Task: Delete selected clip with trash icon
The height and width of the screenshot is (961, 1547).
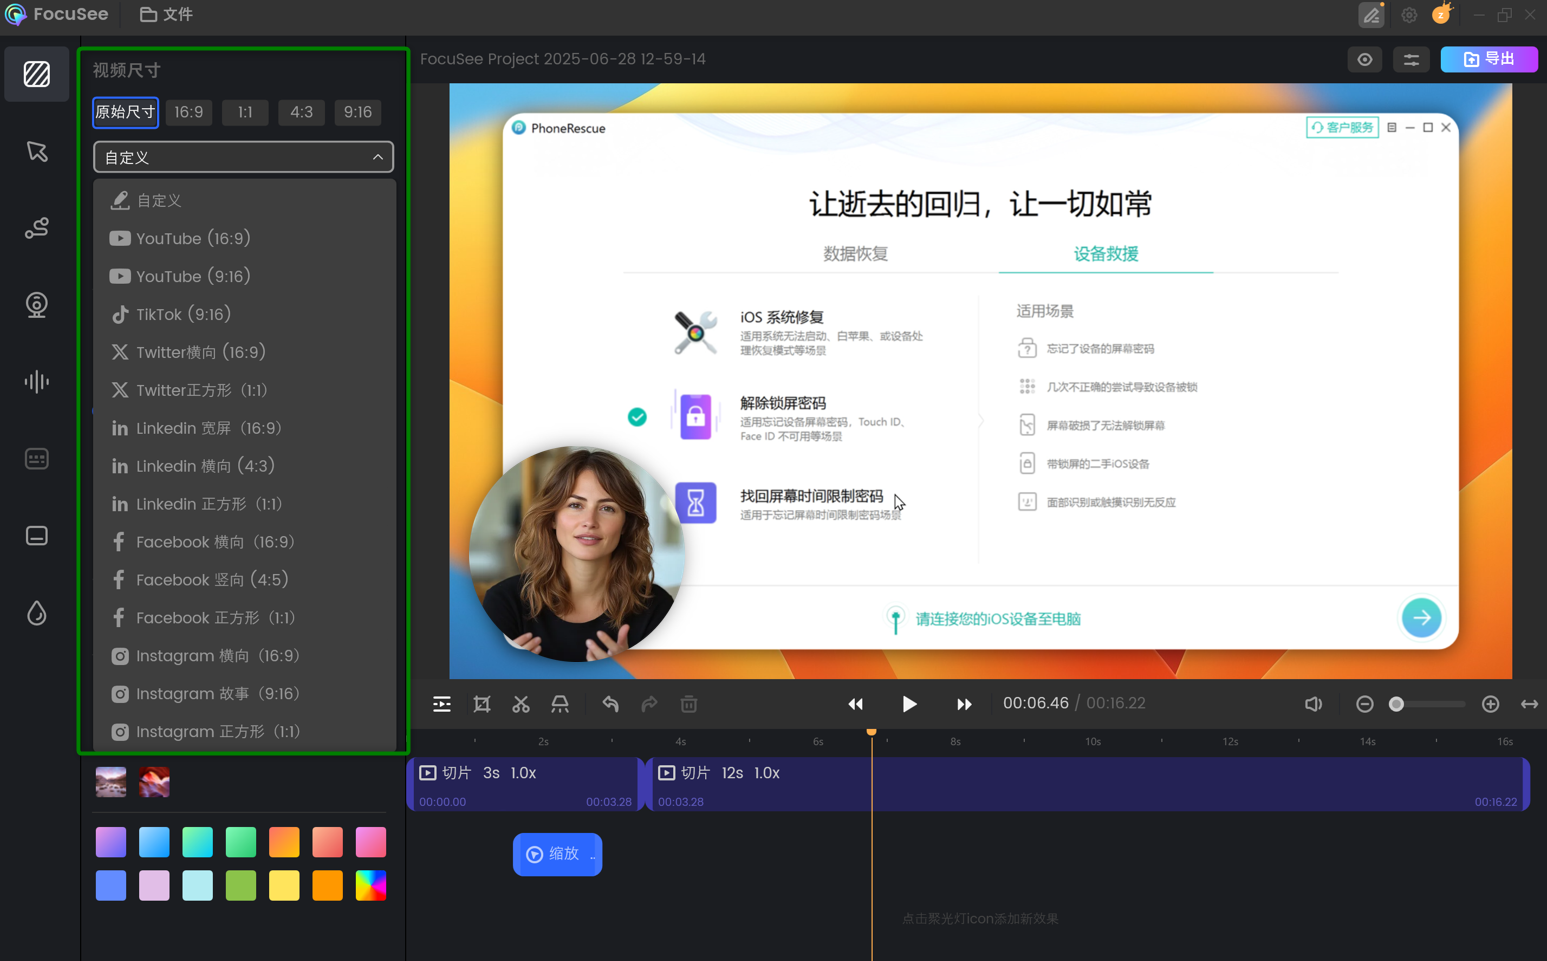Action: pyautogui.click(x=689, y=704)
